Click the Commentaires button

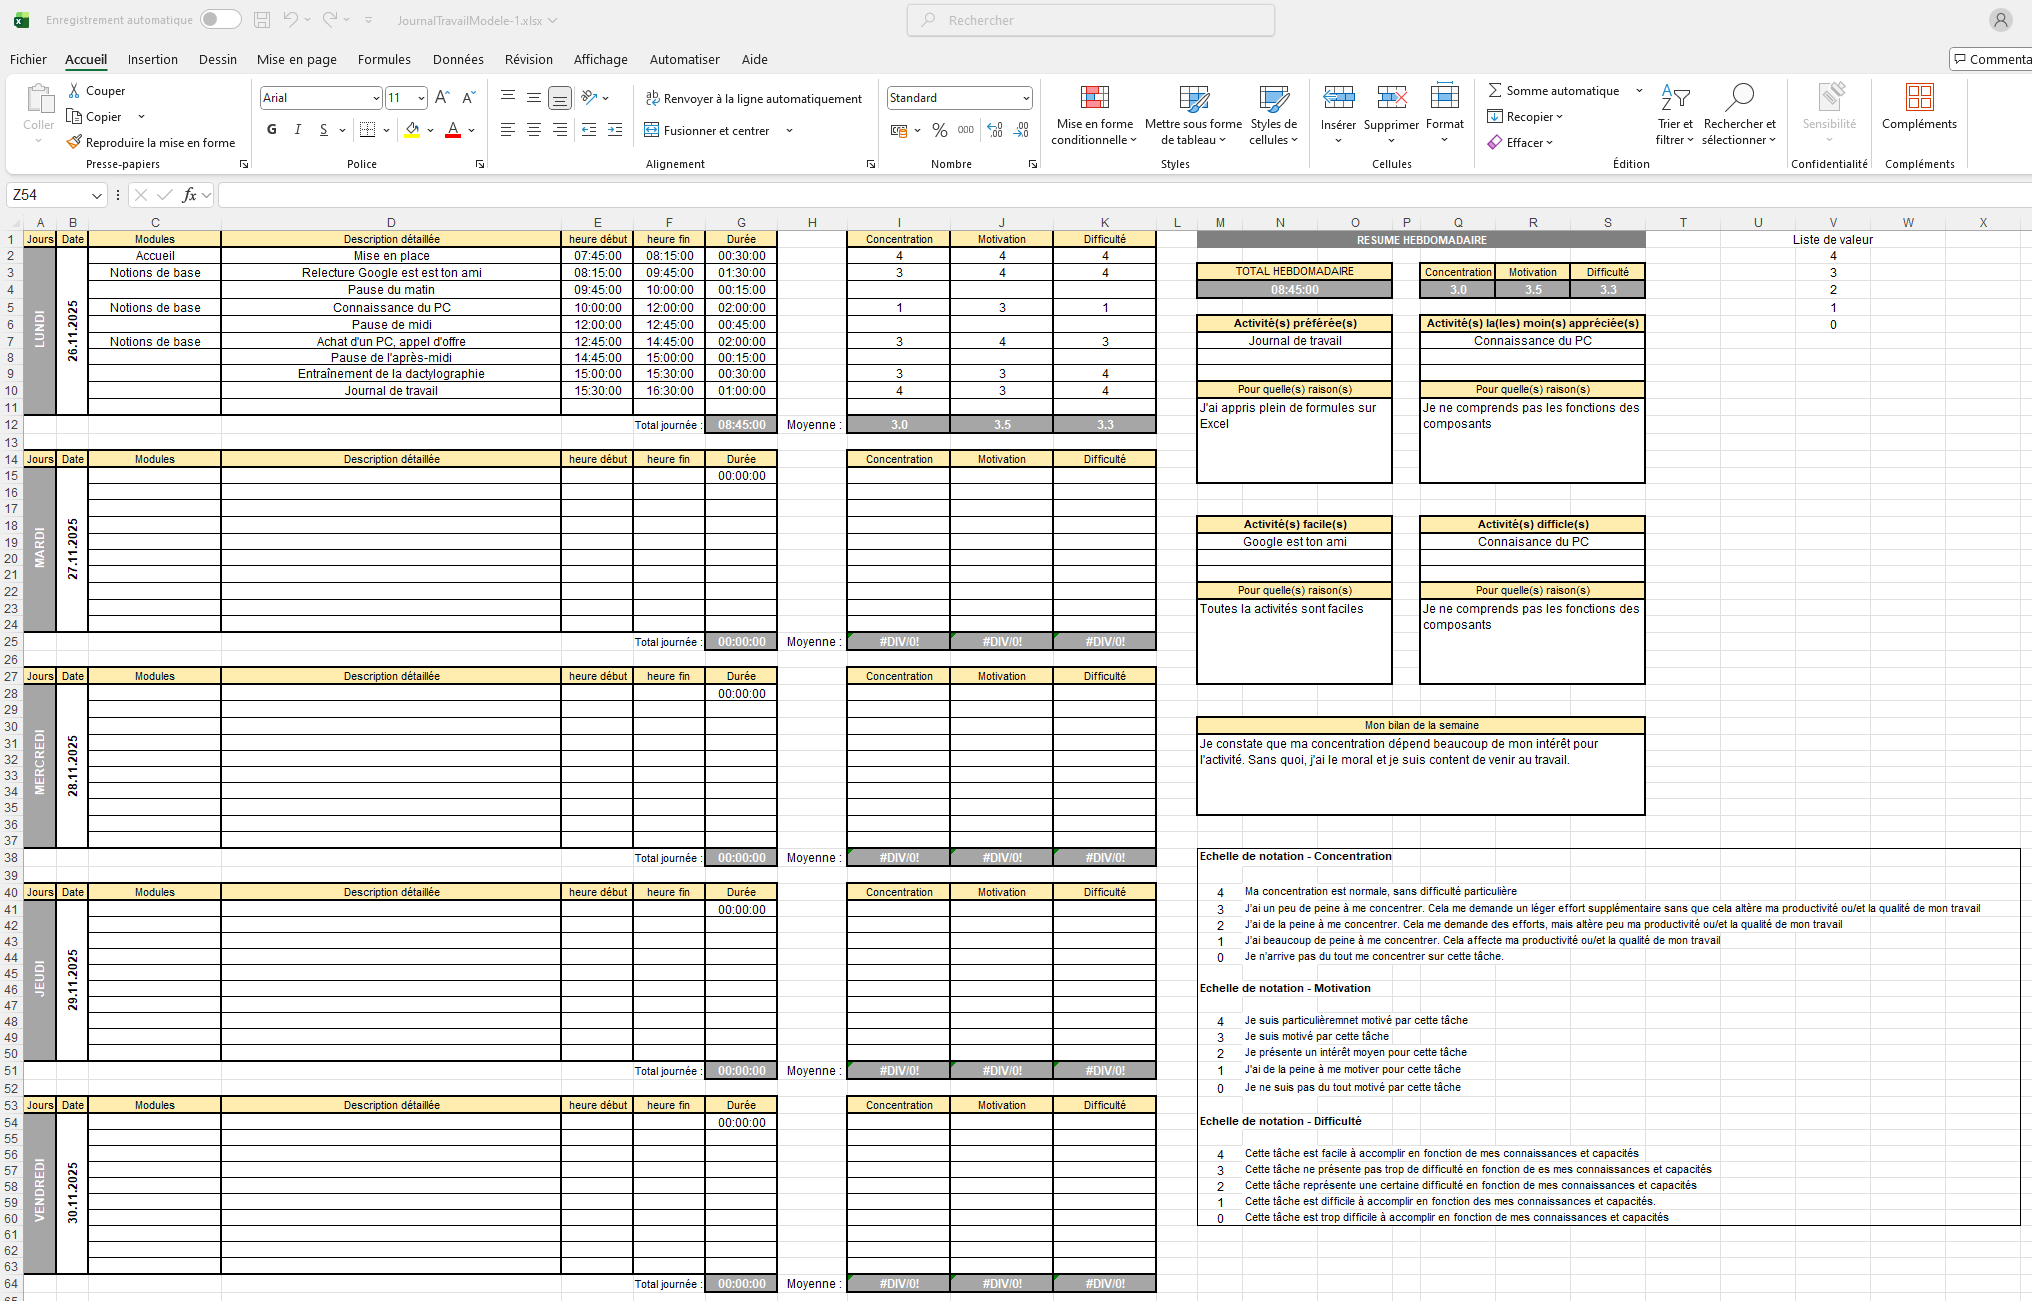tap(1992, 59)
